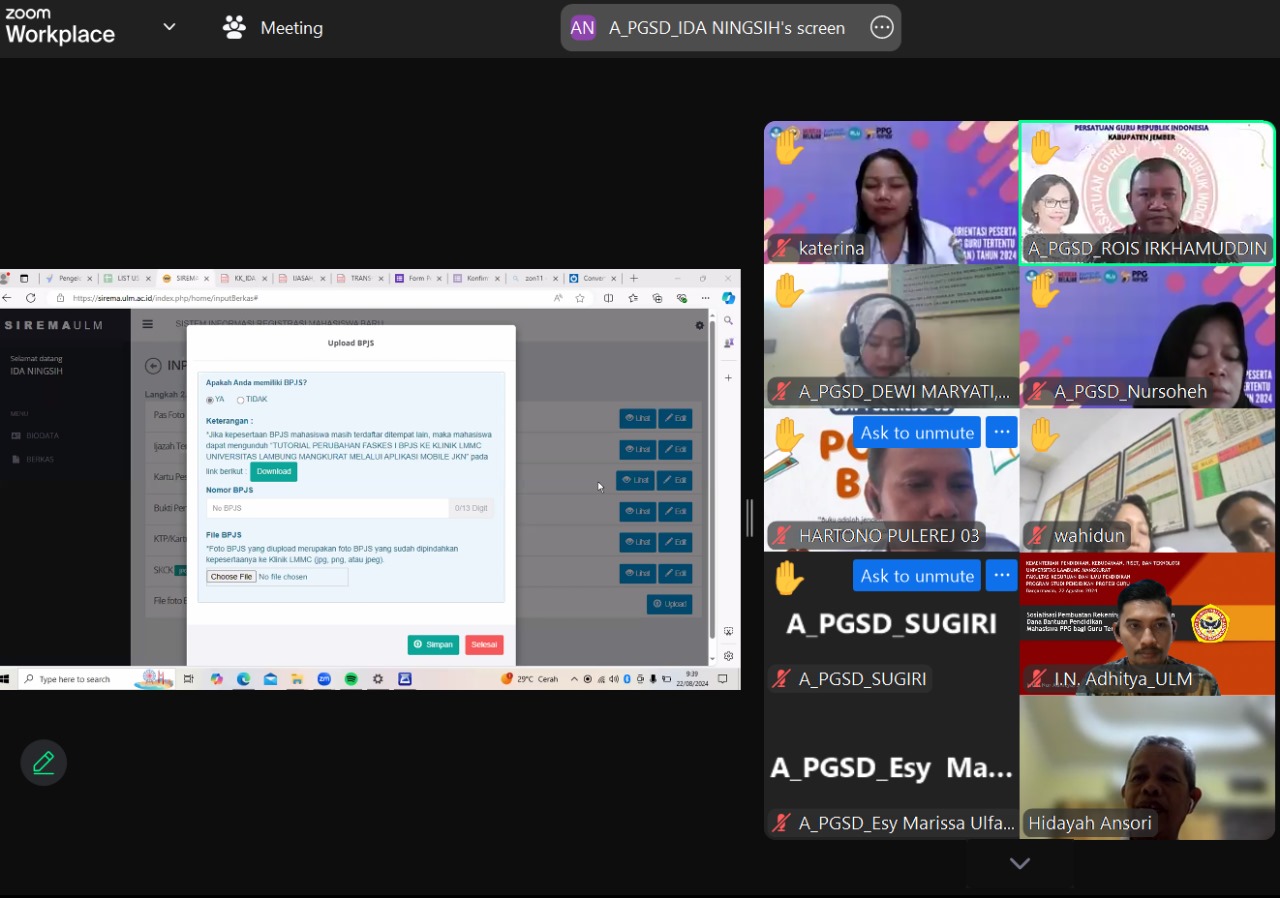Open a new browser tab with plus

tap(633, 278)
